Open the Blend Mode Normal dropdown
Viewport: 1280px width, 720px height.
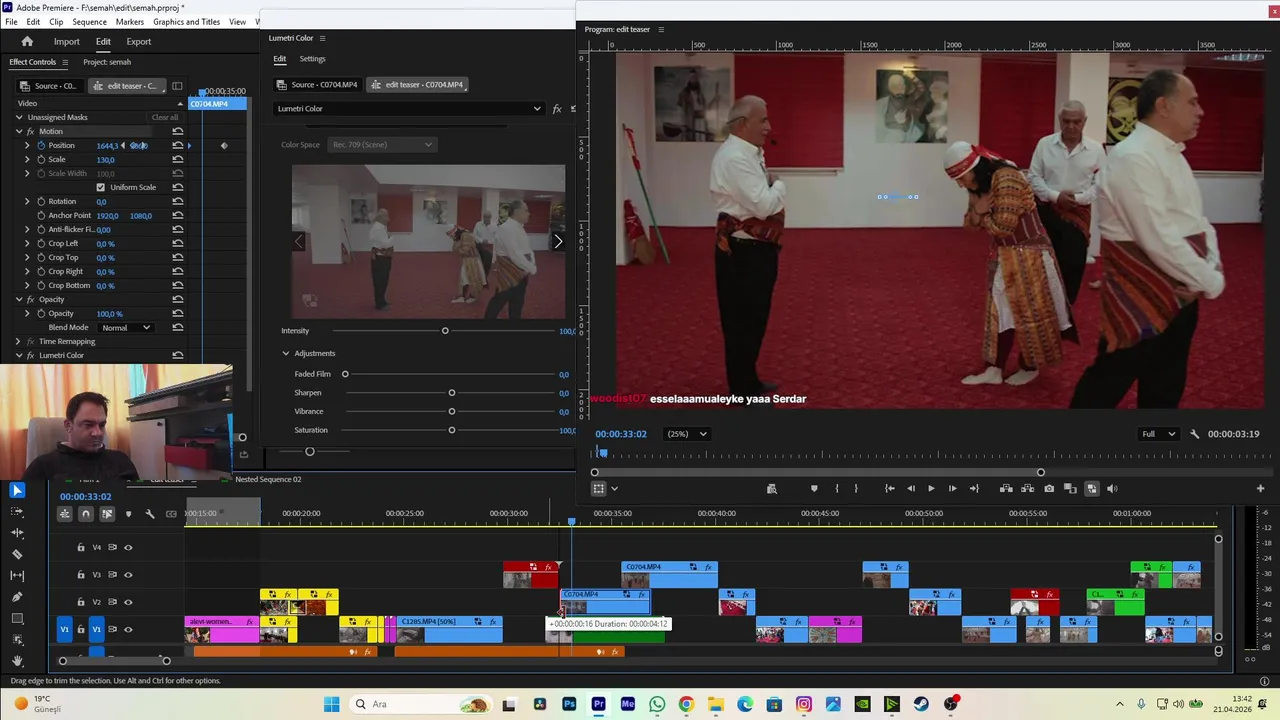point(125,328)
